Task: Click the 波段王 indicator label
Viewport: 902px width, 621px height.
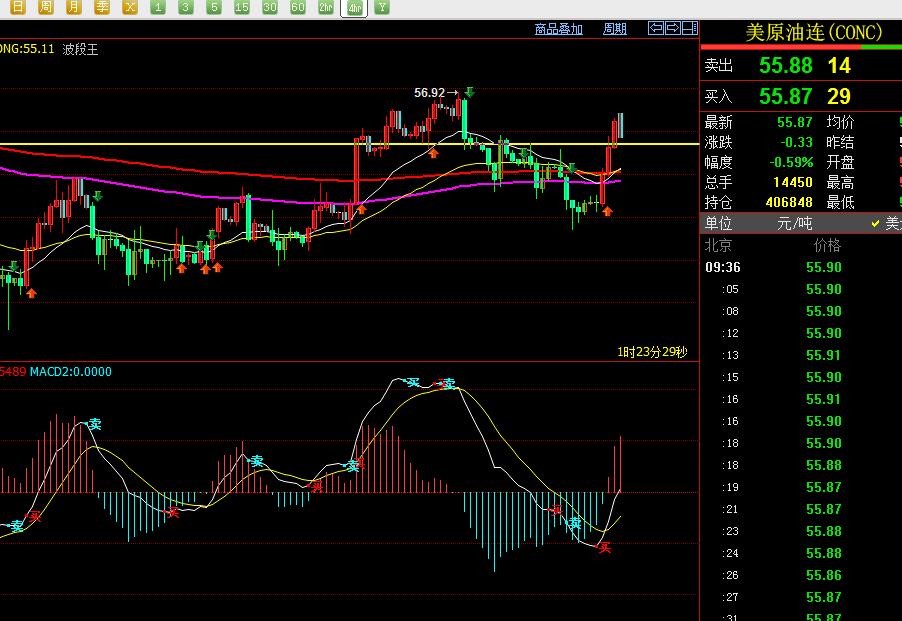Action: click(x=80, y=48)
